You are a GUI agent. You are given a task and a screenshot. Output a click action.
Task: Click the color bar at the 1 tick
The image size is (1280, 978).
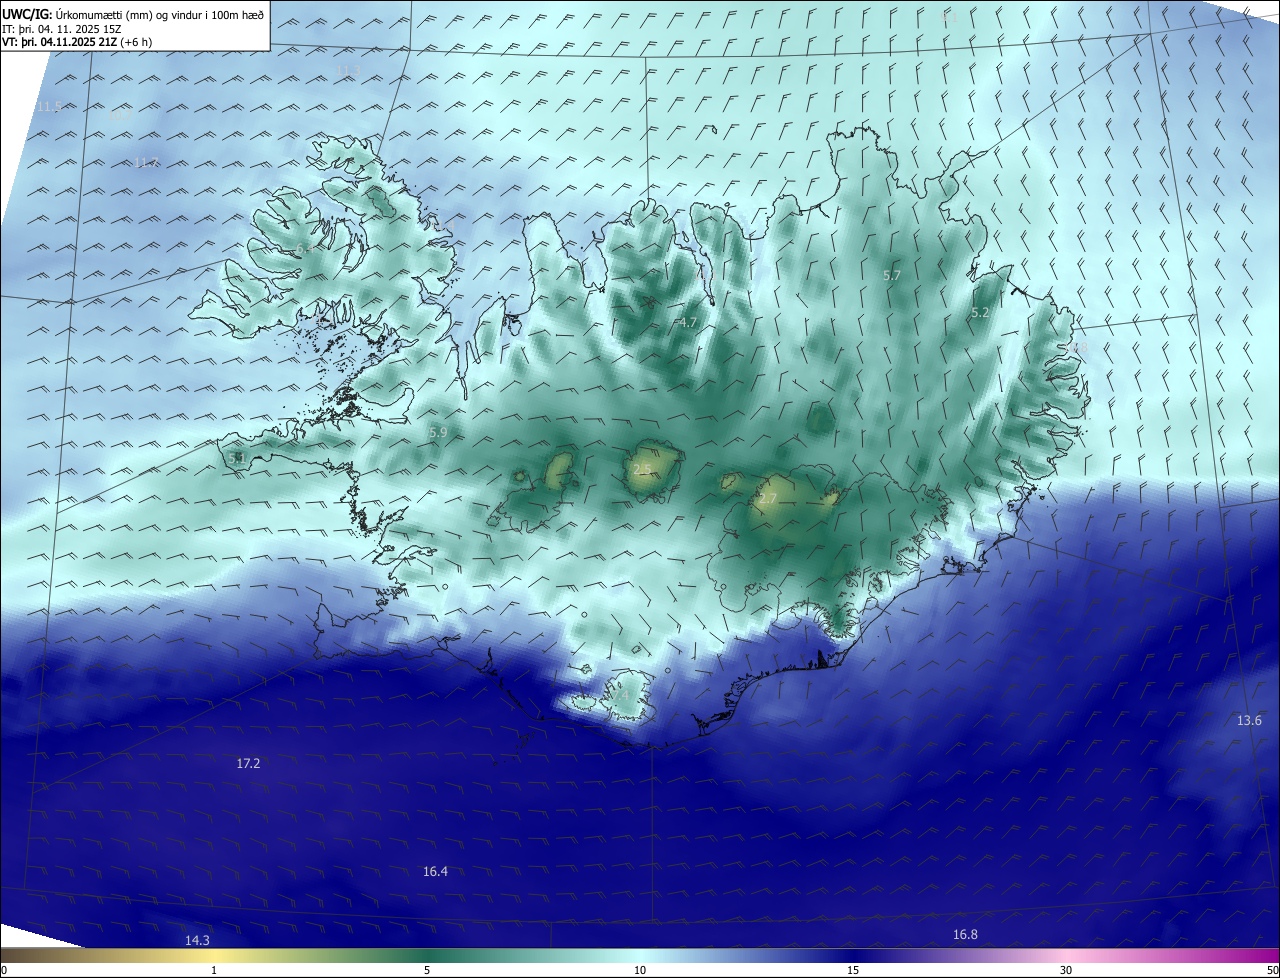click(x=214, y=970)
